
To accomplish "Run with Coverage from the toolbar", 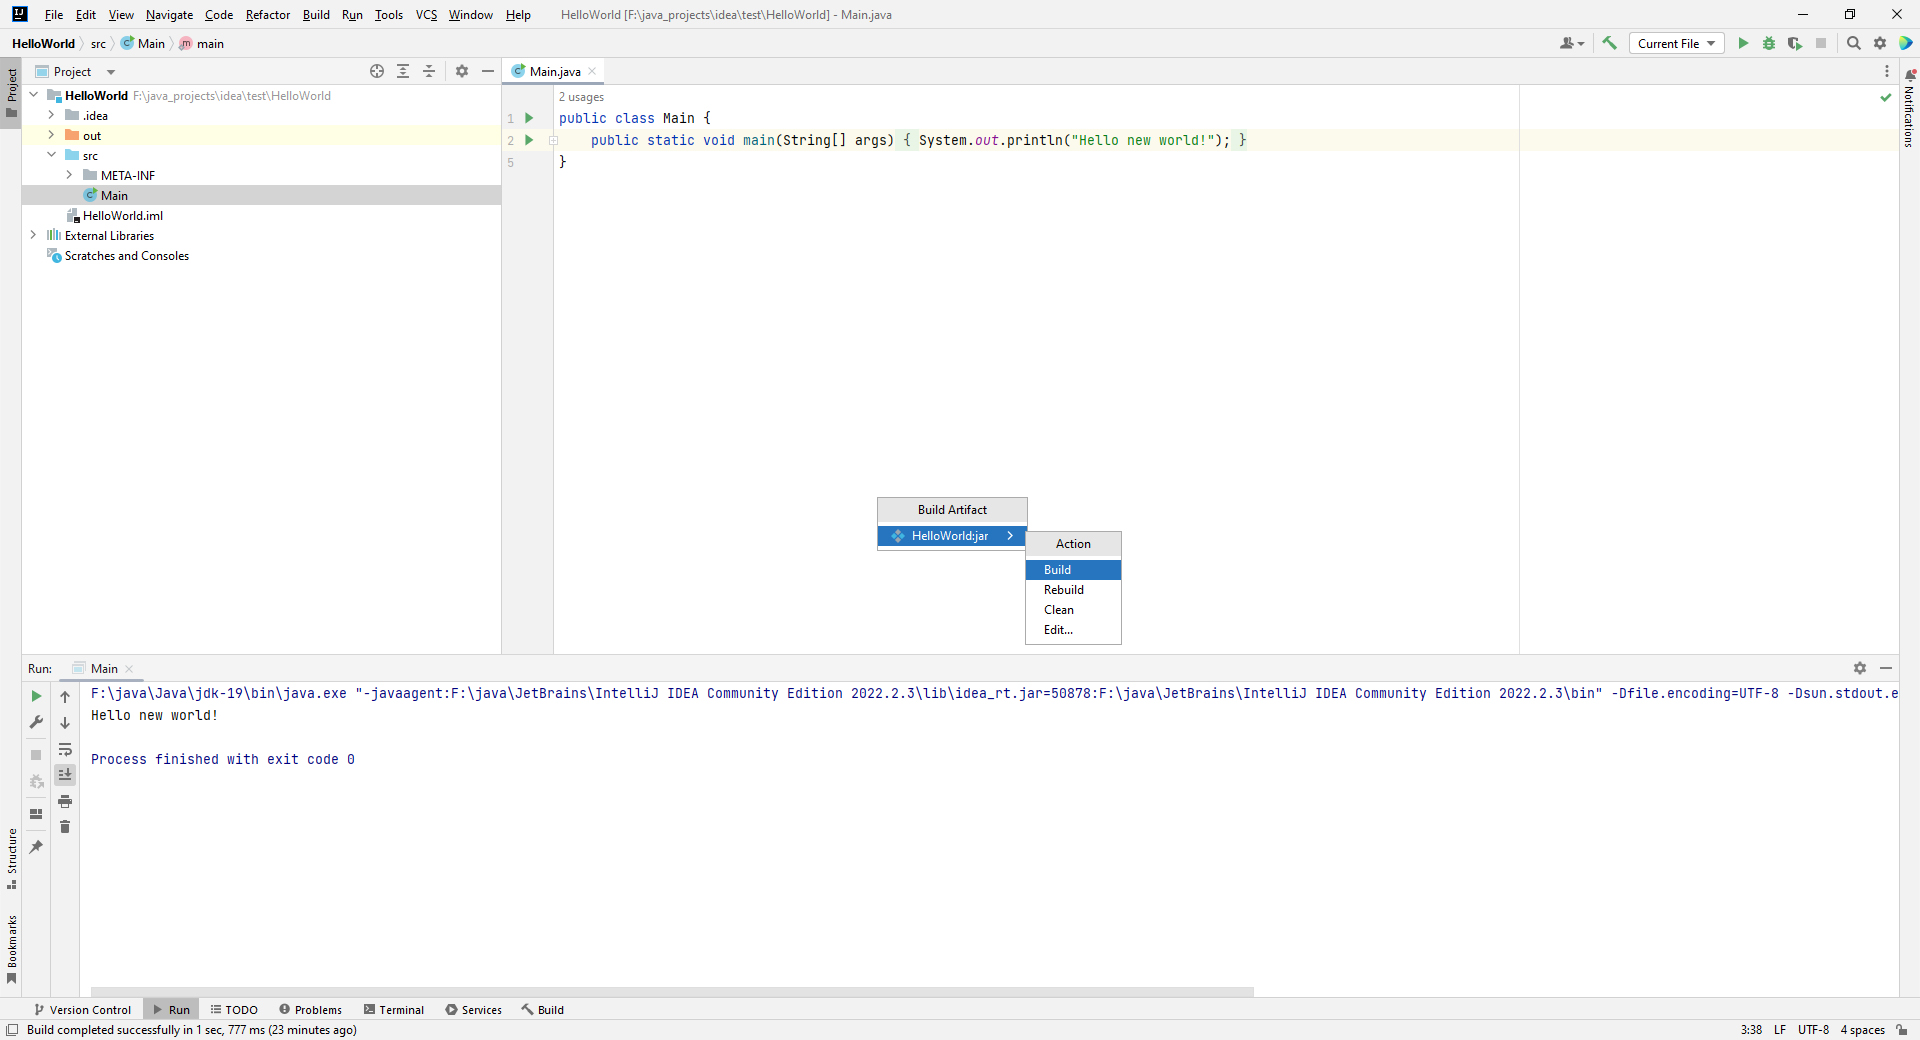I will (1795, 43).
